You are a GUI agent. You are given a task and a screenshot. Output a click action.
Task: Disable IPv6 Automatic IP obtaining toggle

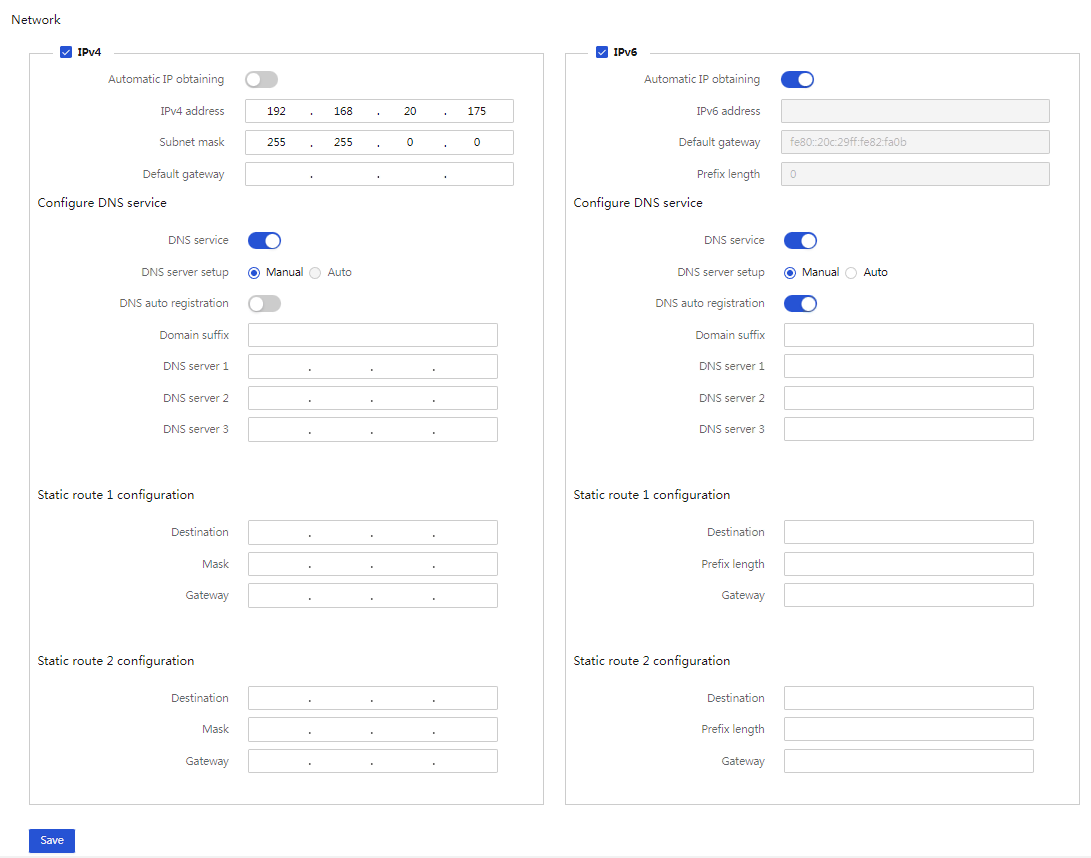pyautogui.click(x=797, y=79)
